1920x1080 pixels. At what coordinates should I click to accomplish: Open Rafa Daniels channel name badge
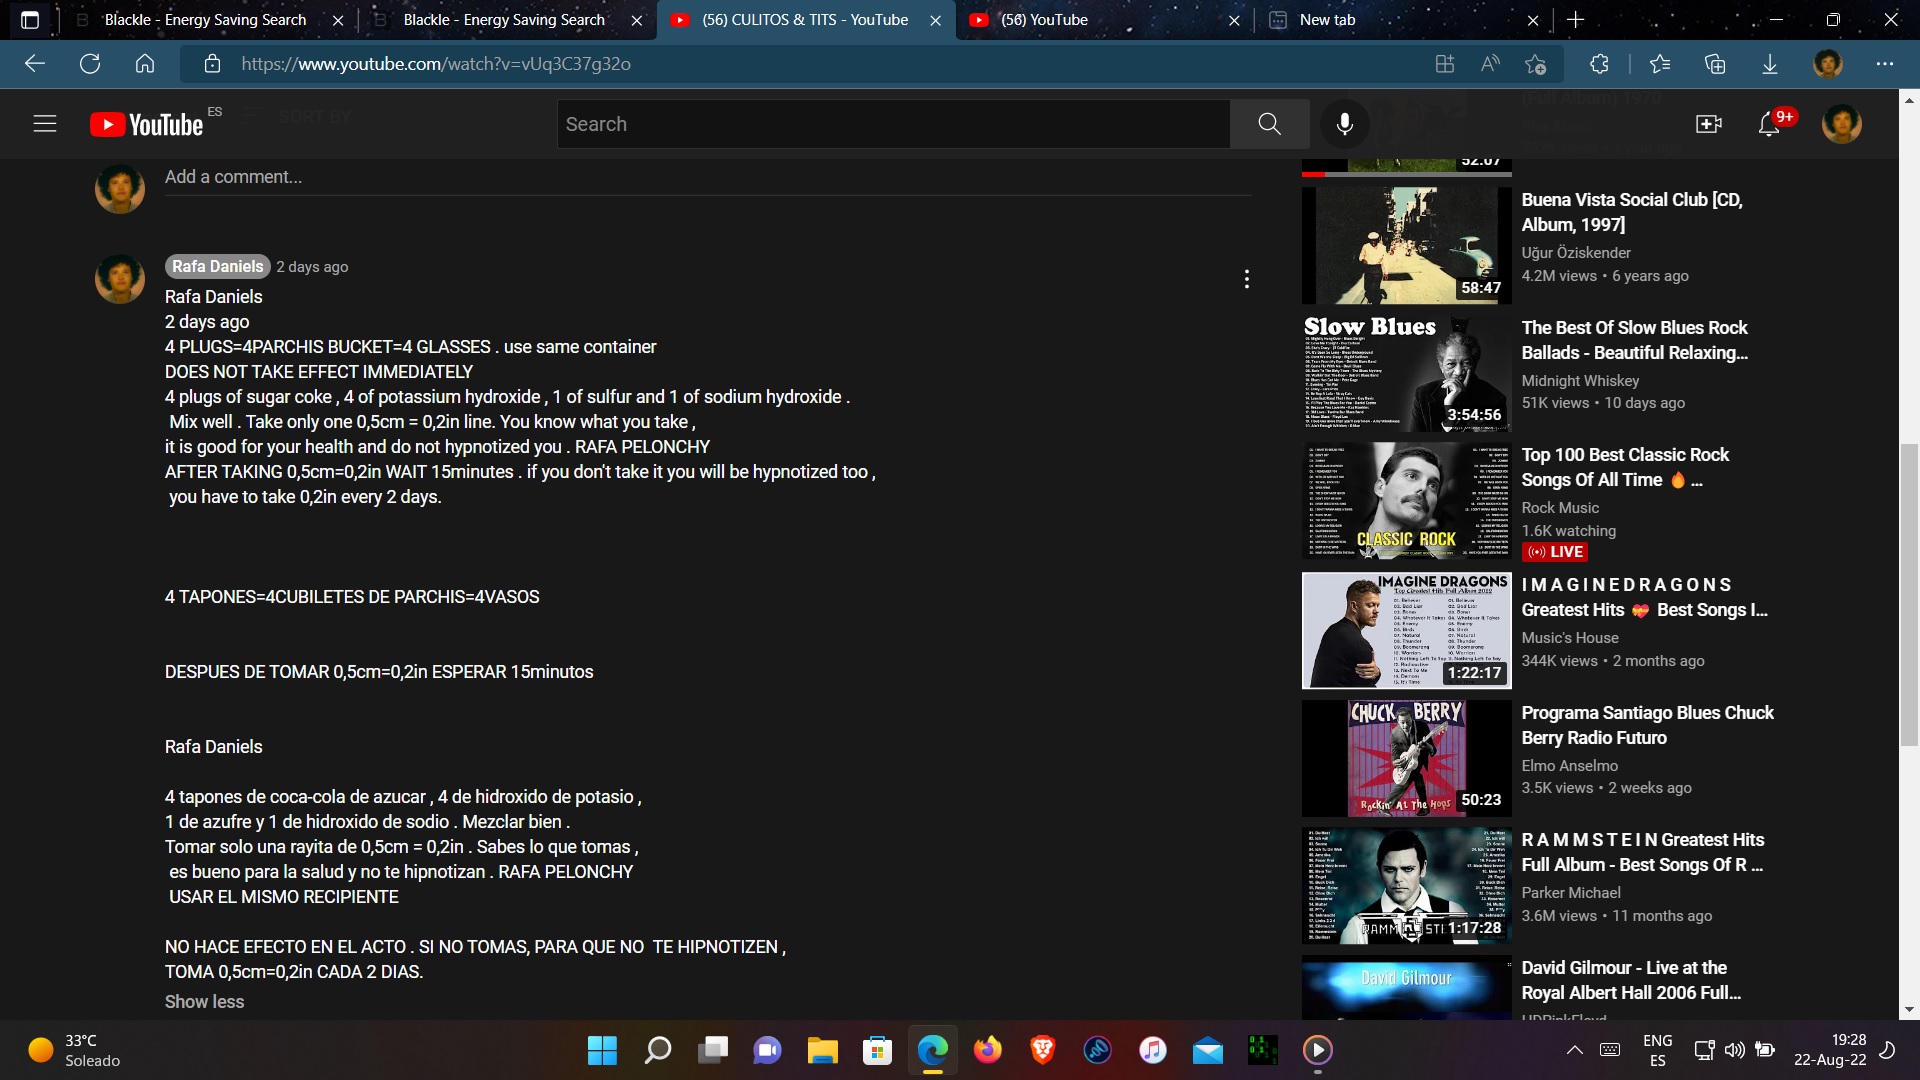217,266
